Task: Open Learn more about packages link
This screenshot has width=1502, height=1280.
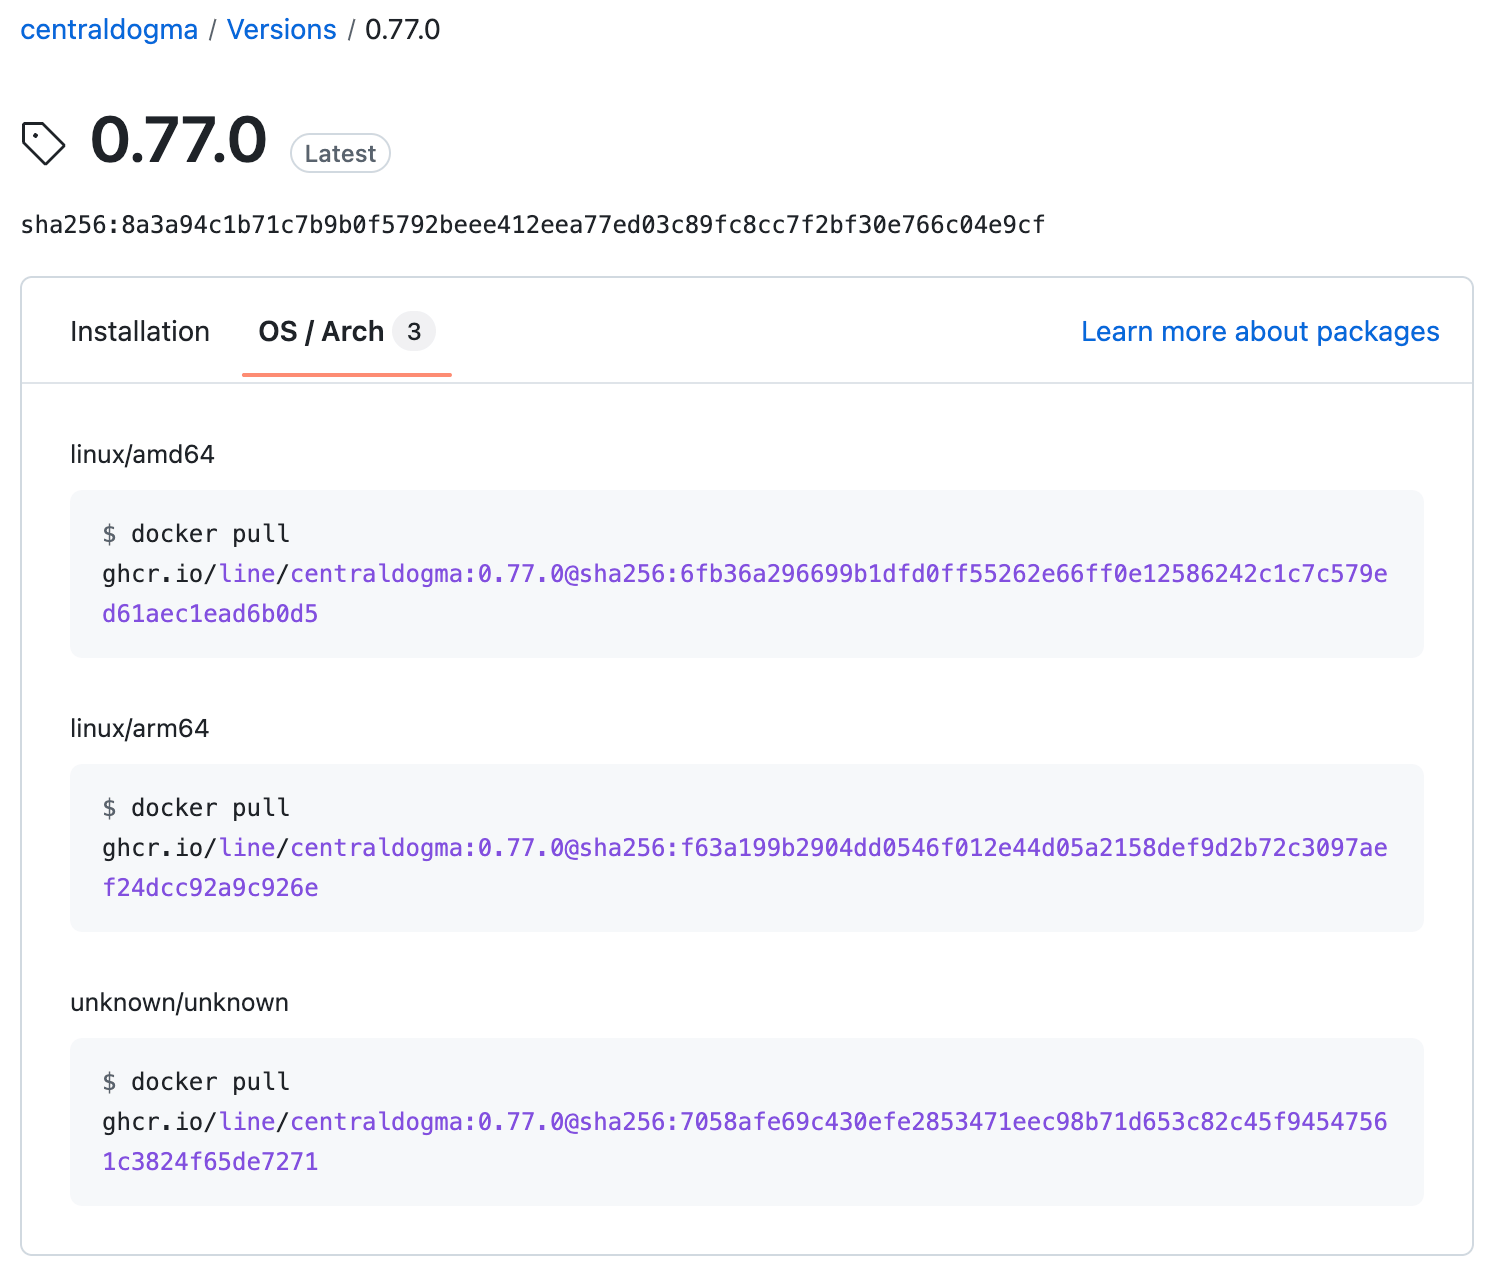Action: click(1260, 332)
